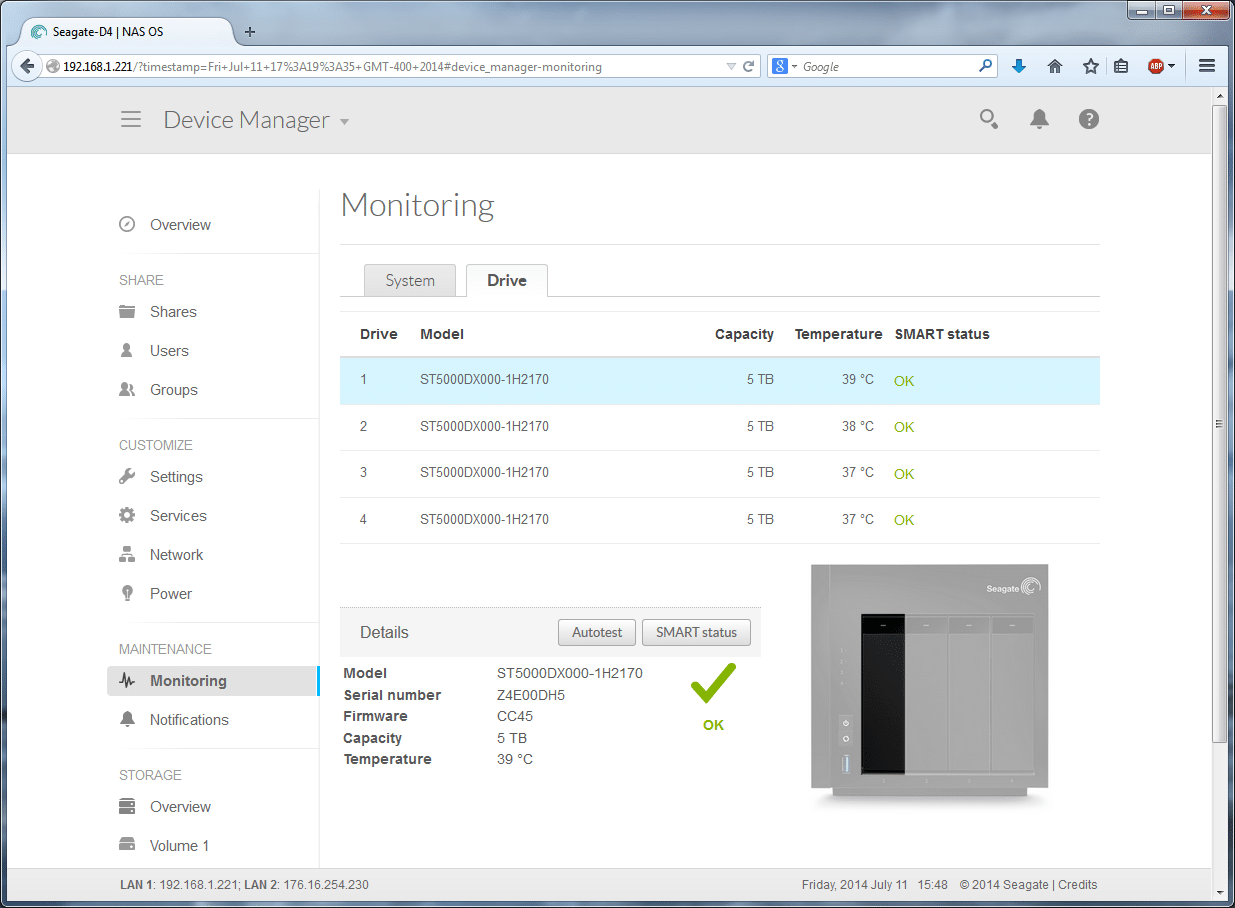Click the Temperature column header
Image resolution: width=1235 pixels, height=908 pixels.
click(x=838, y=334)
